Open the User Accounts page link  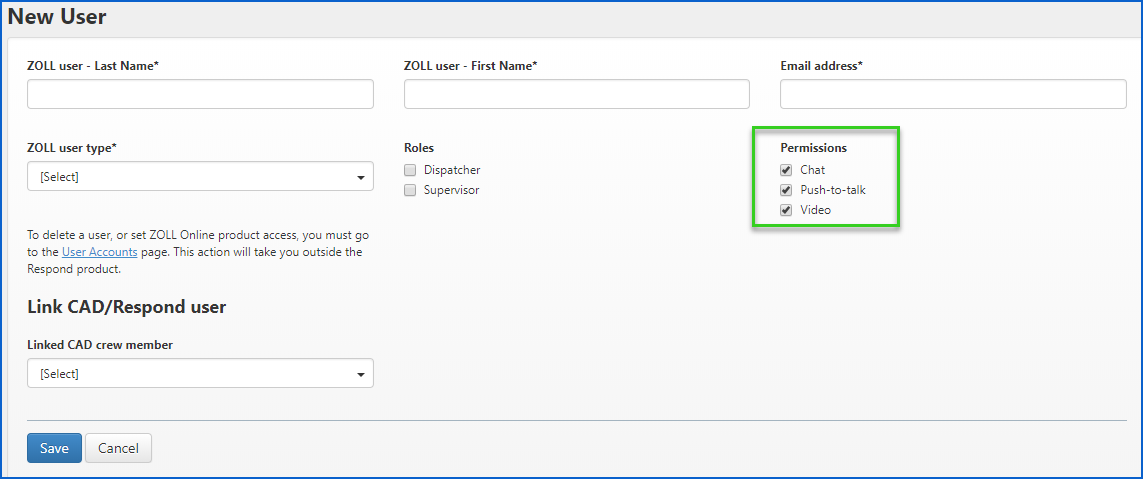click(x=99, y=252)
